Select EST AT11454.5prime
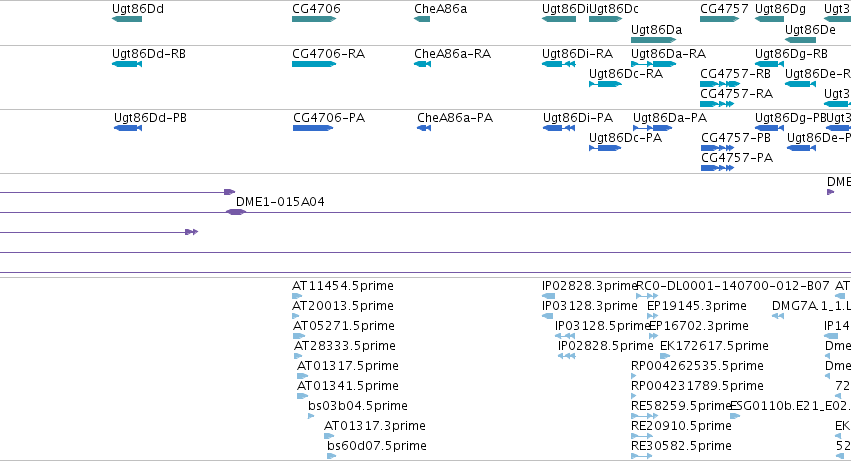This screenshot has height=461, width=851. [297, 296]
